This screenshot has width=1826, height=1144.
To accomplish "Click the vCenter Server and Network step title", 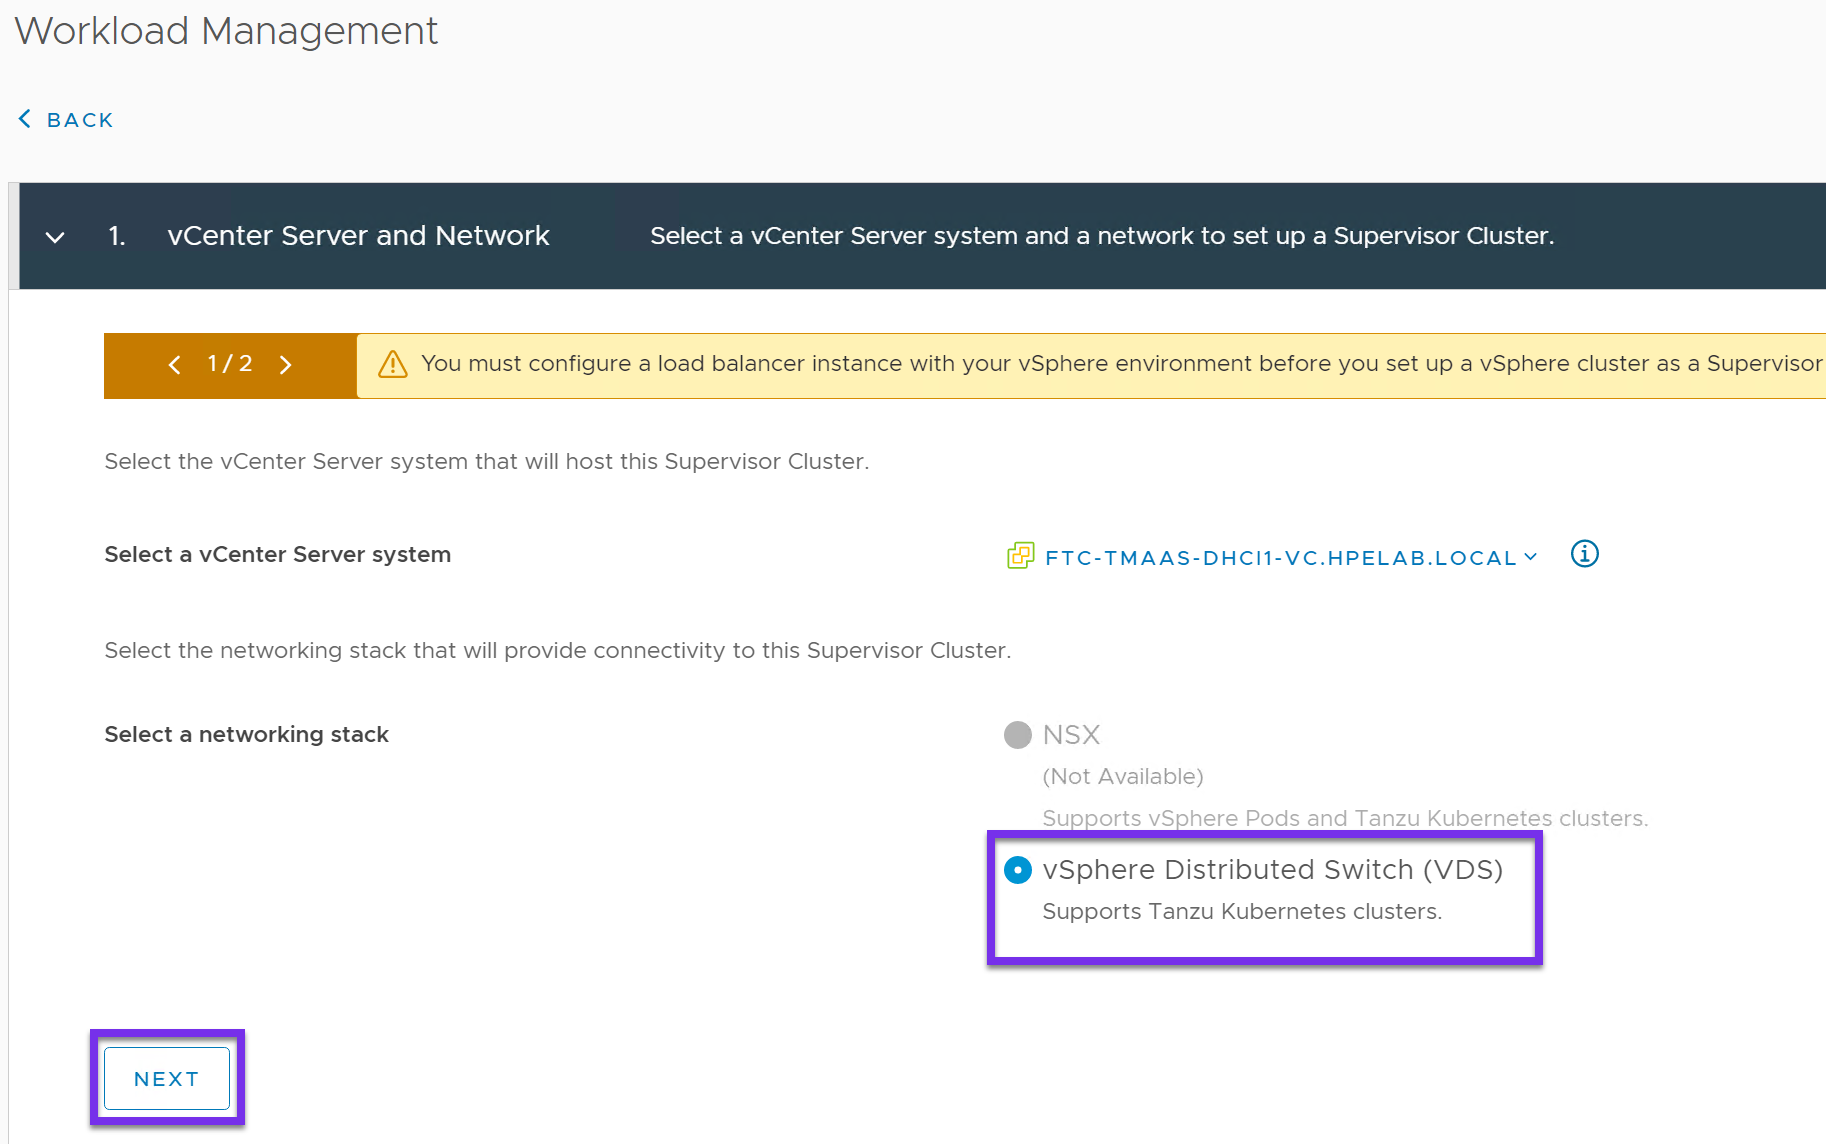I will (358, 236).
